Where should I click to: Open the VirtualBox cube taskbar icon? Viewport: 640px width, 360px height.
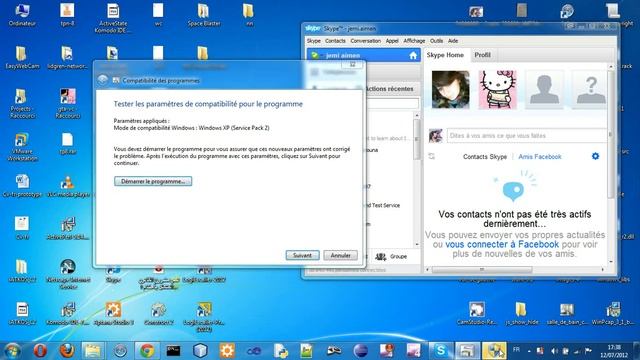point(200,351)
